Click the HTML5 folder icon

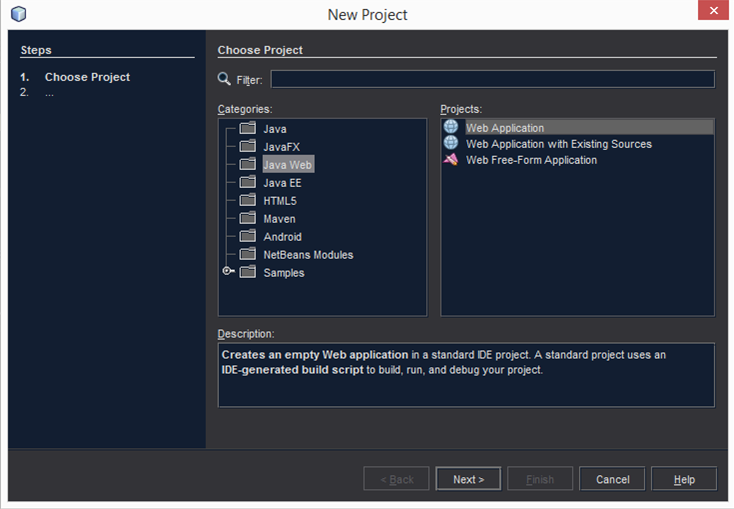coord(247,201)
